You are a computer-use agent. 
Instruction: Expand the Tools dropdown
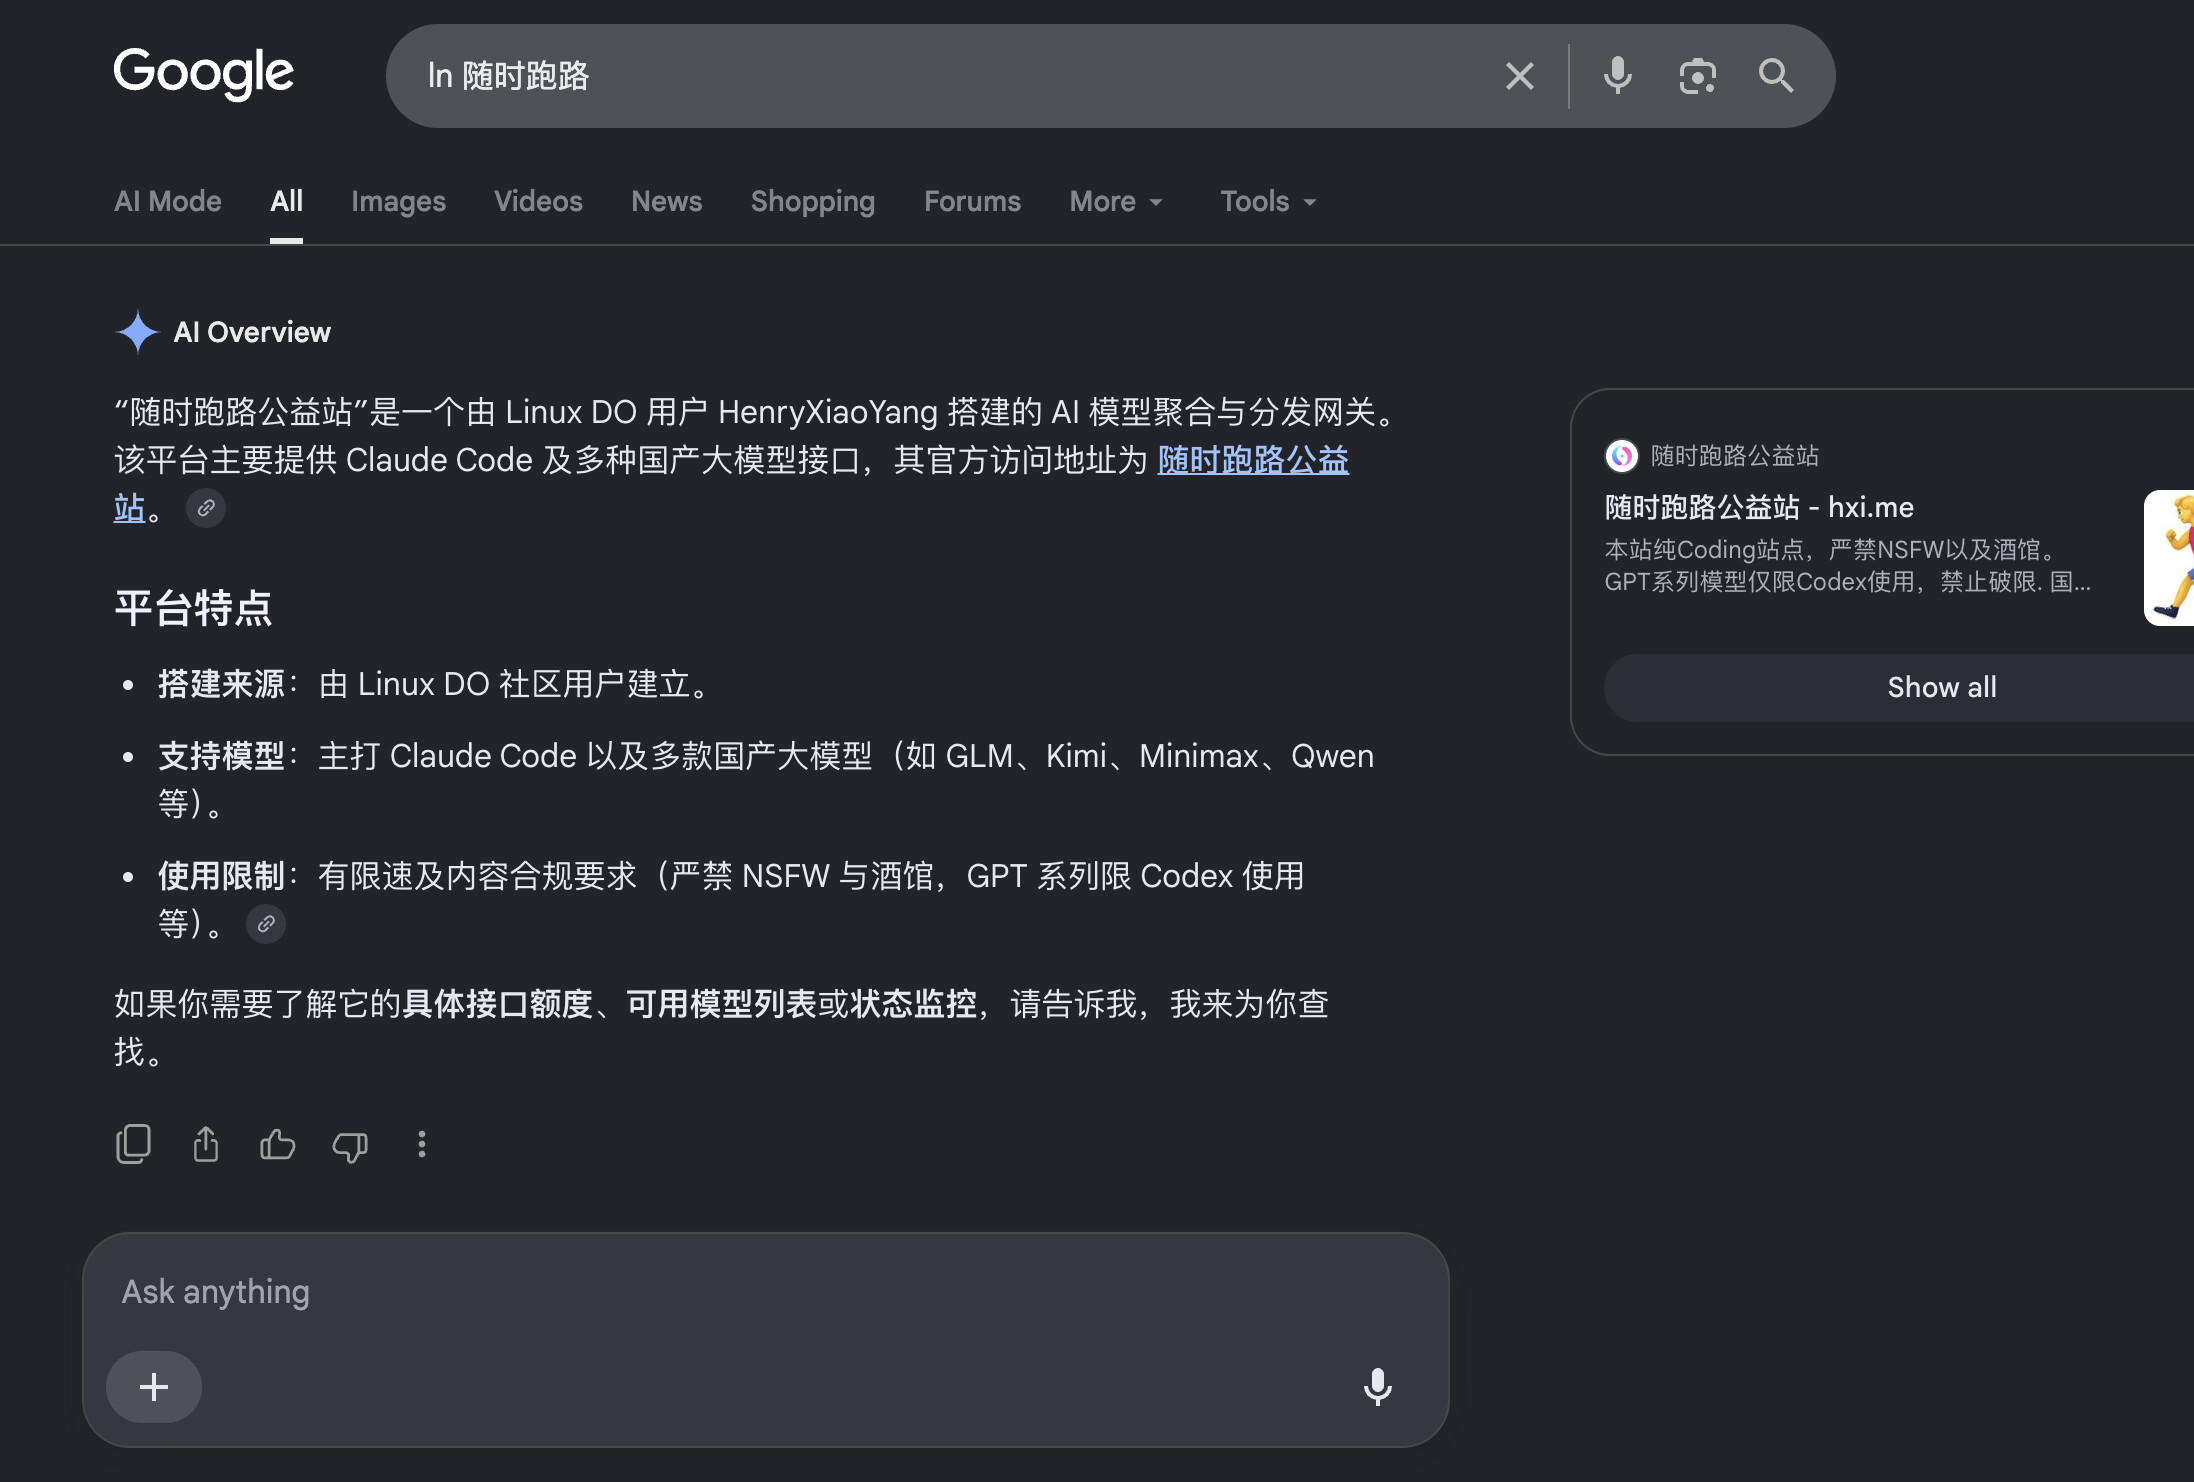tap(1269, 202)
